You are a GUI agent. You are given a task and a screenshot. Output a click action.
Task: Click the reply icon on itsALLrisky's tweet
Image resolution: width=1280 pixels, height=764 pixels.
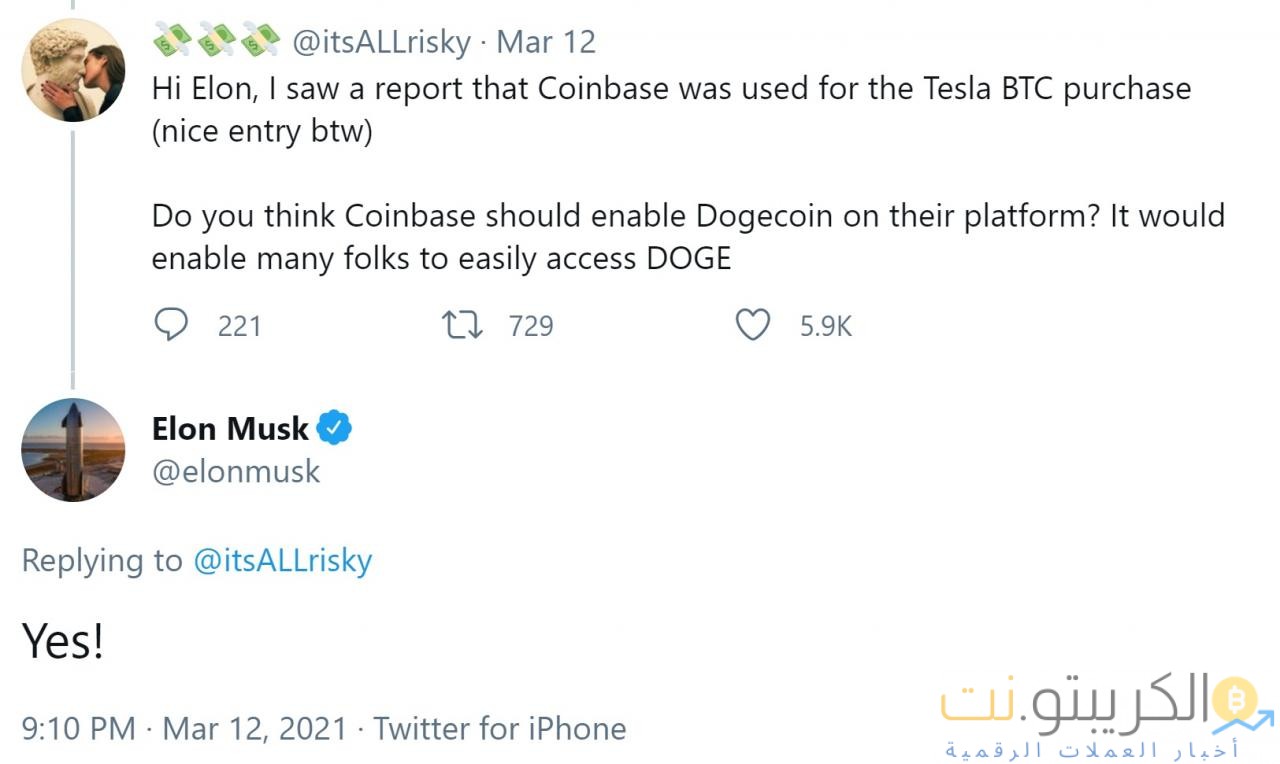(x=172, y=324)
